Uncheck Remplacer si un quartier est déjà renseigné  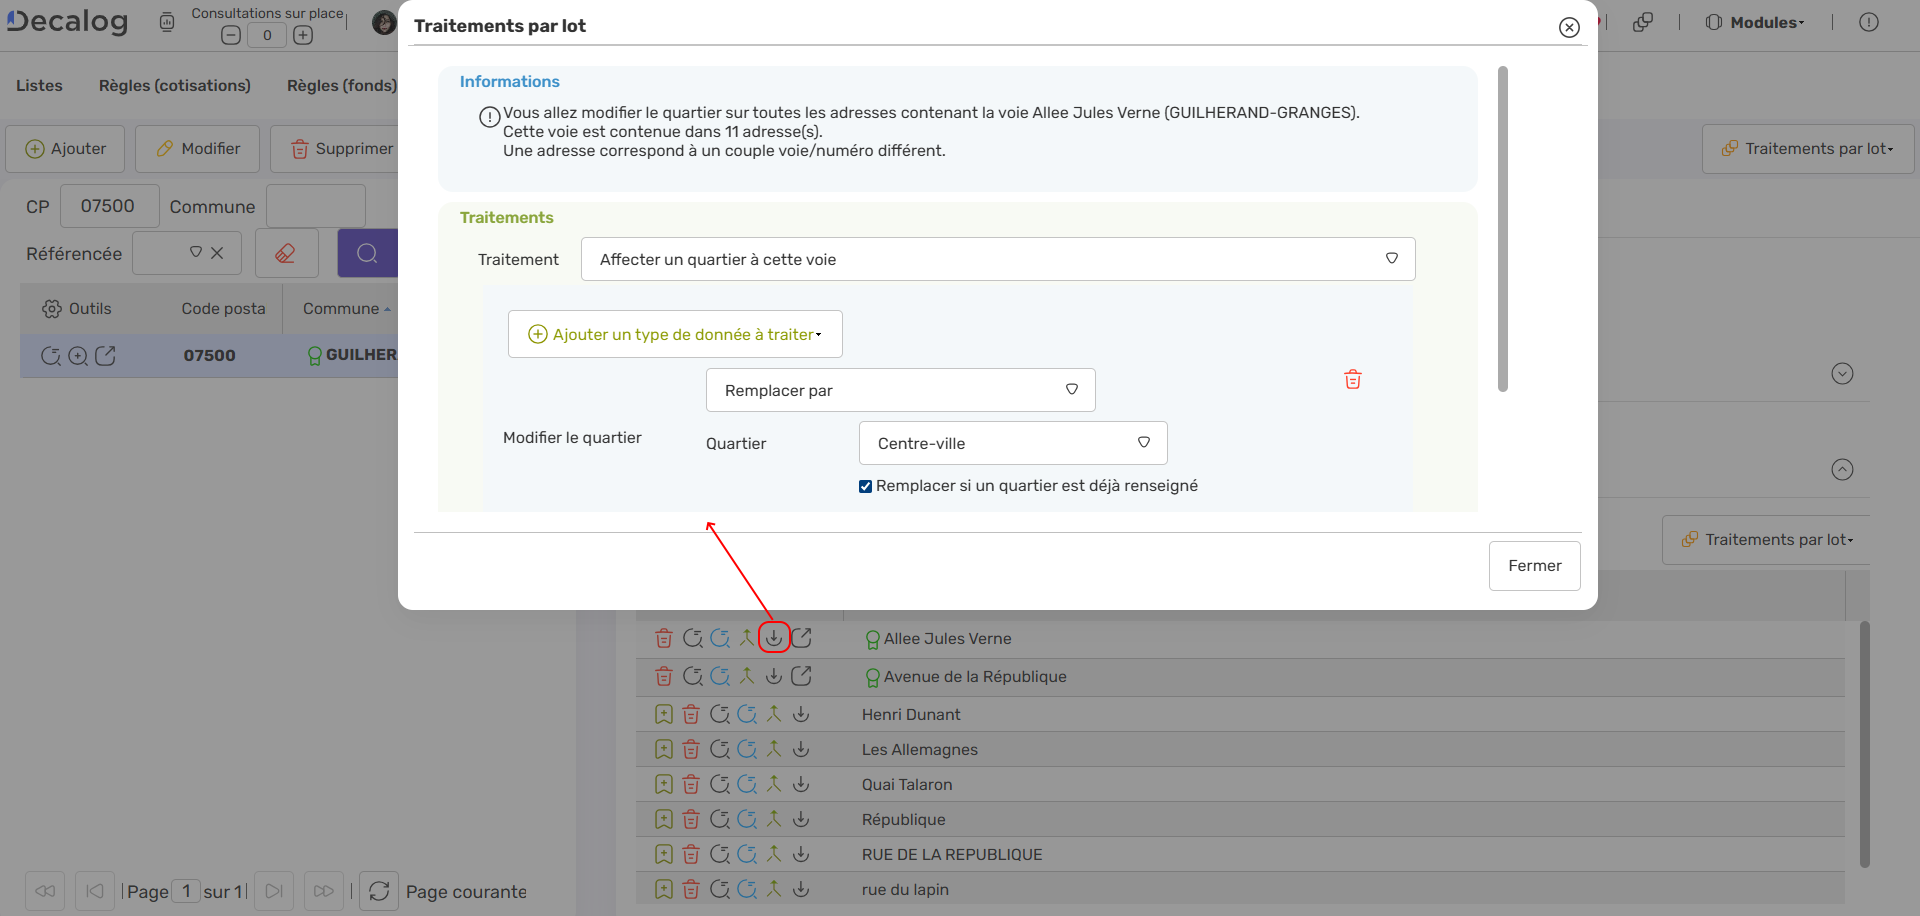click(865, 487)
